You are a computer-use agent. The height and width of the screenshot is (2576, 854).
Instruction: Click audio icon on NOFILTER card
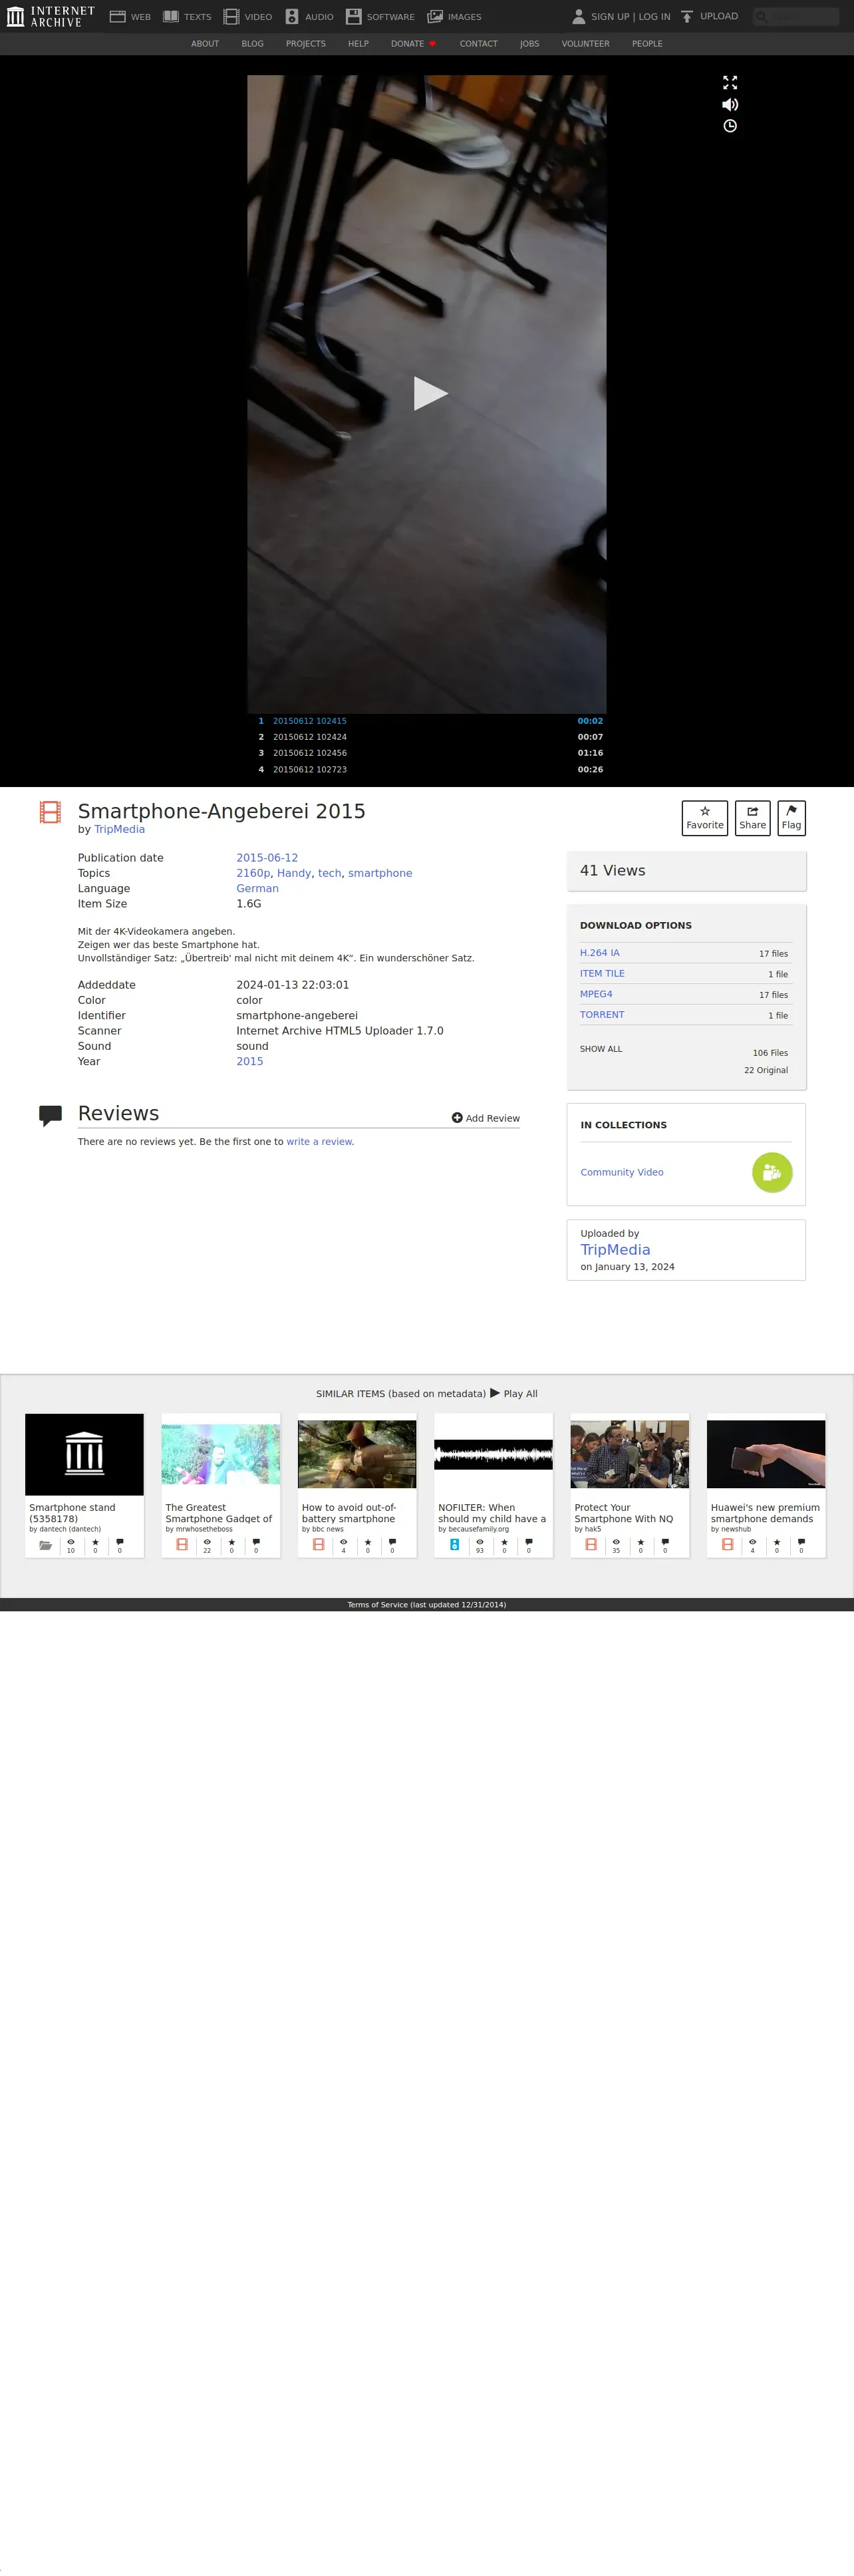[x=454, y=1545]
